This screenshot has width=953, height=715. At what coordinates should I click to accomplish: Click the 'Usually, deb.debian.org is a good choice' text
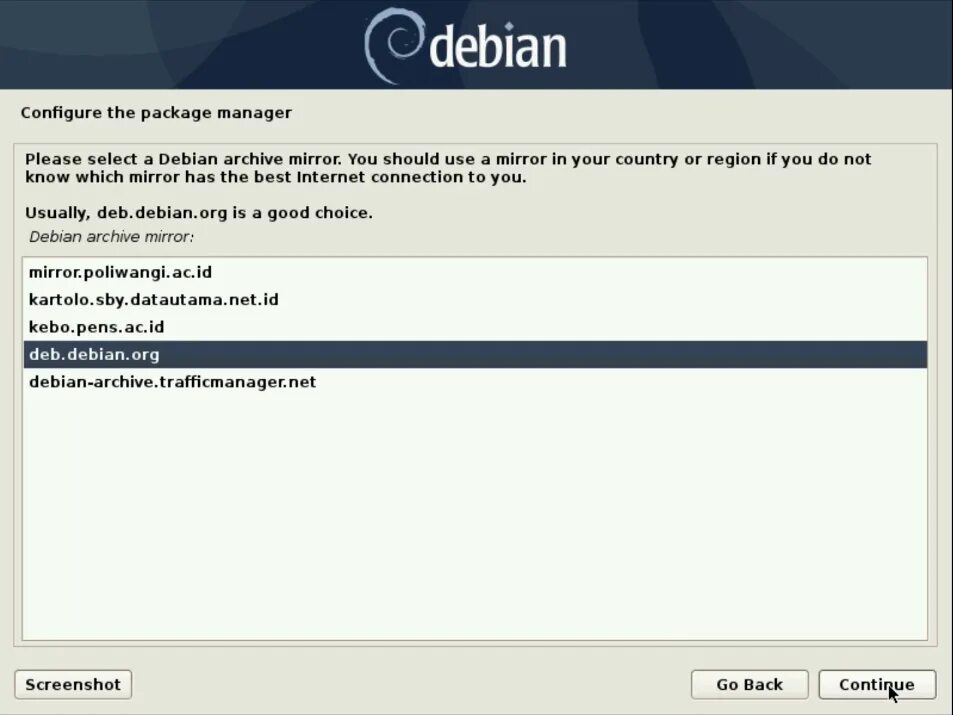point(199,213)
